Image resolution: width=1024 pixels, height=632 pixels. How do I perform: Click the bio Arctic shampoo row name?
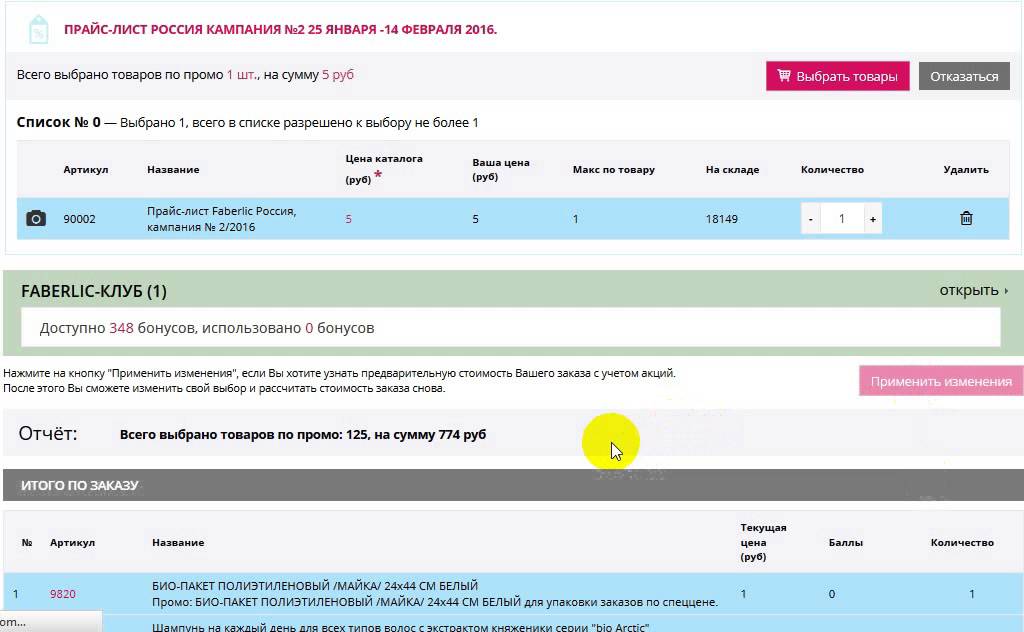(x=400, y=627)
